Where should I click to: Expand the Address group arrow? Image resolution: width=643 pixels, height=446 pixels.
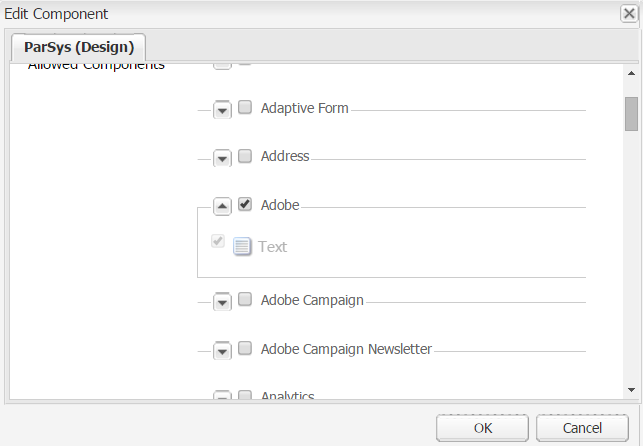click(x=222, y=158)
